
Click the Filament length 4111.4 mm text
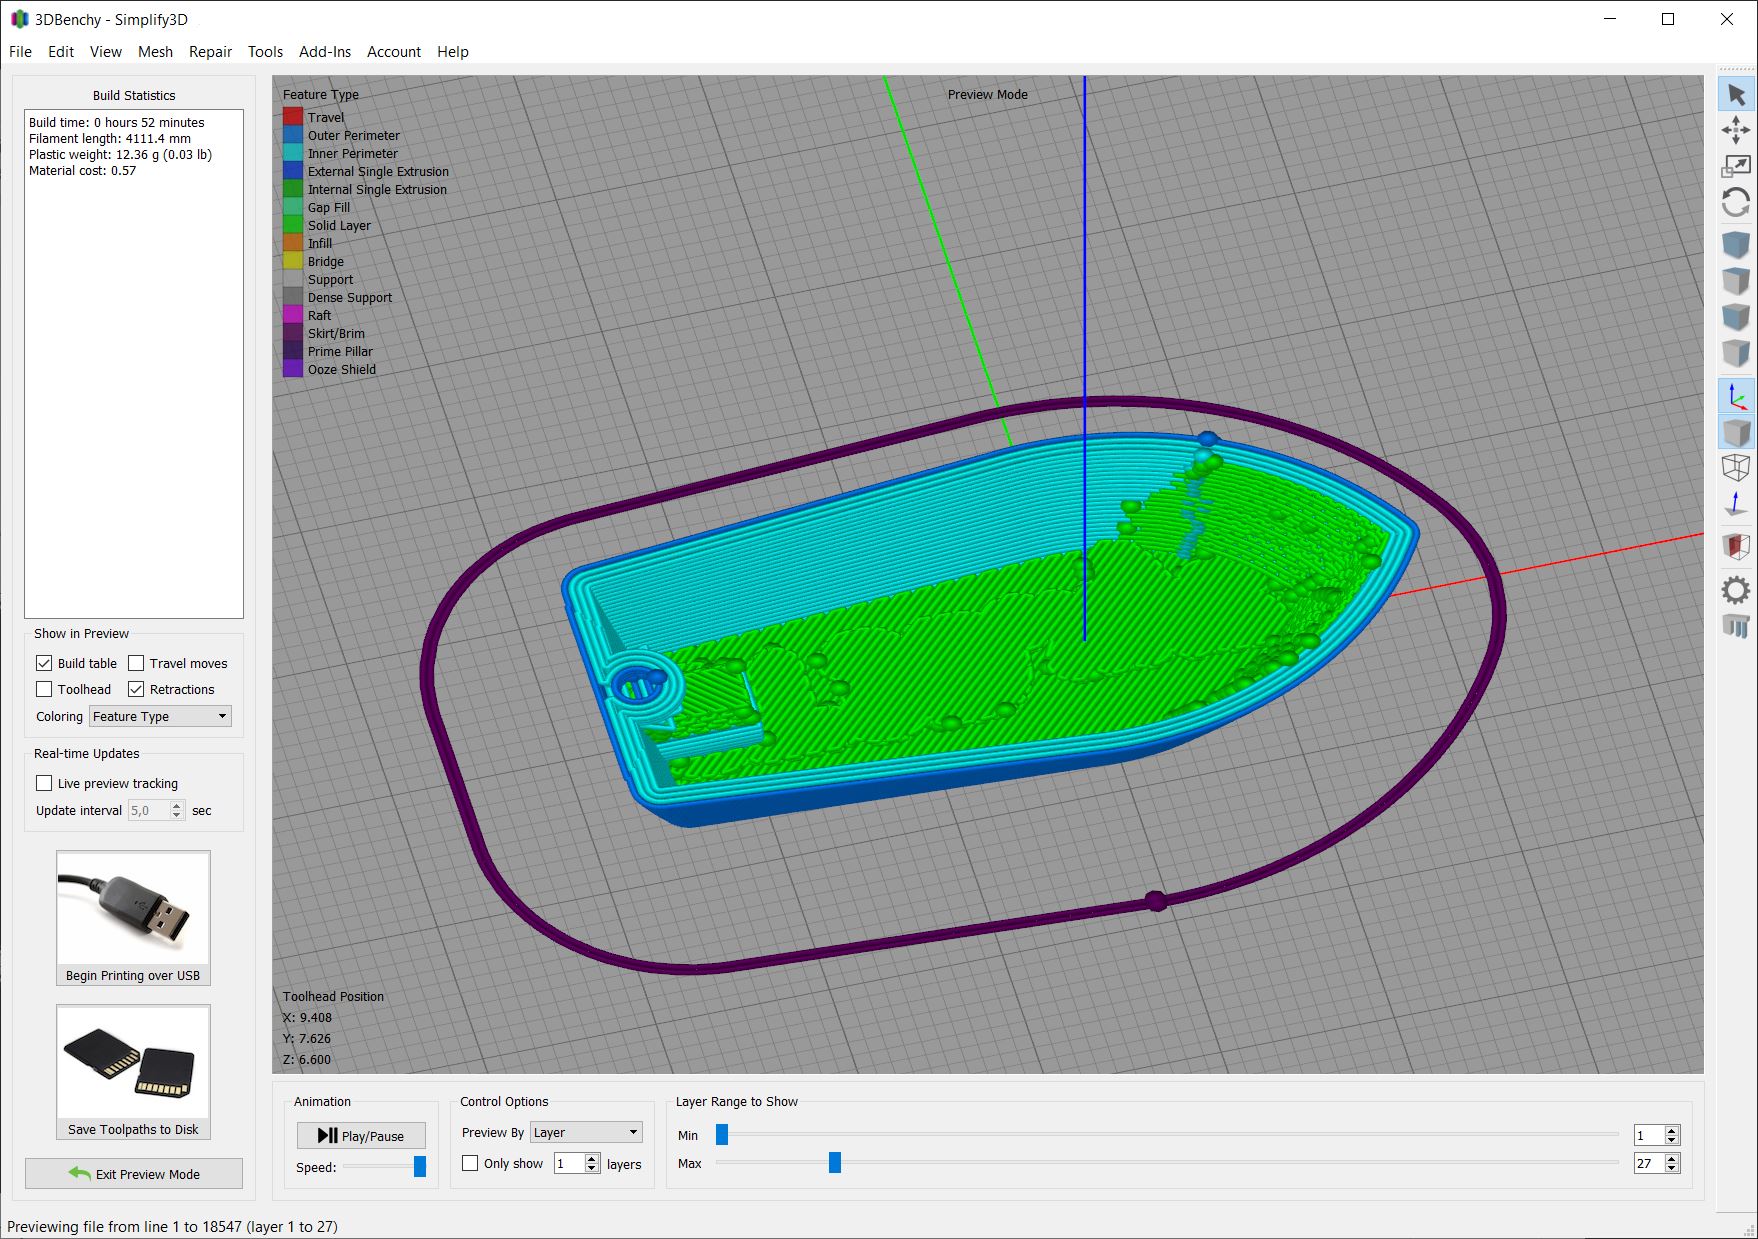tap(110, 138)
